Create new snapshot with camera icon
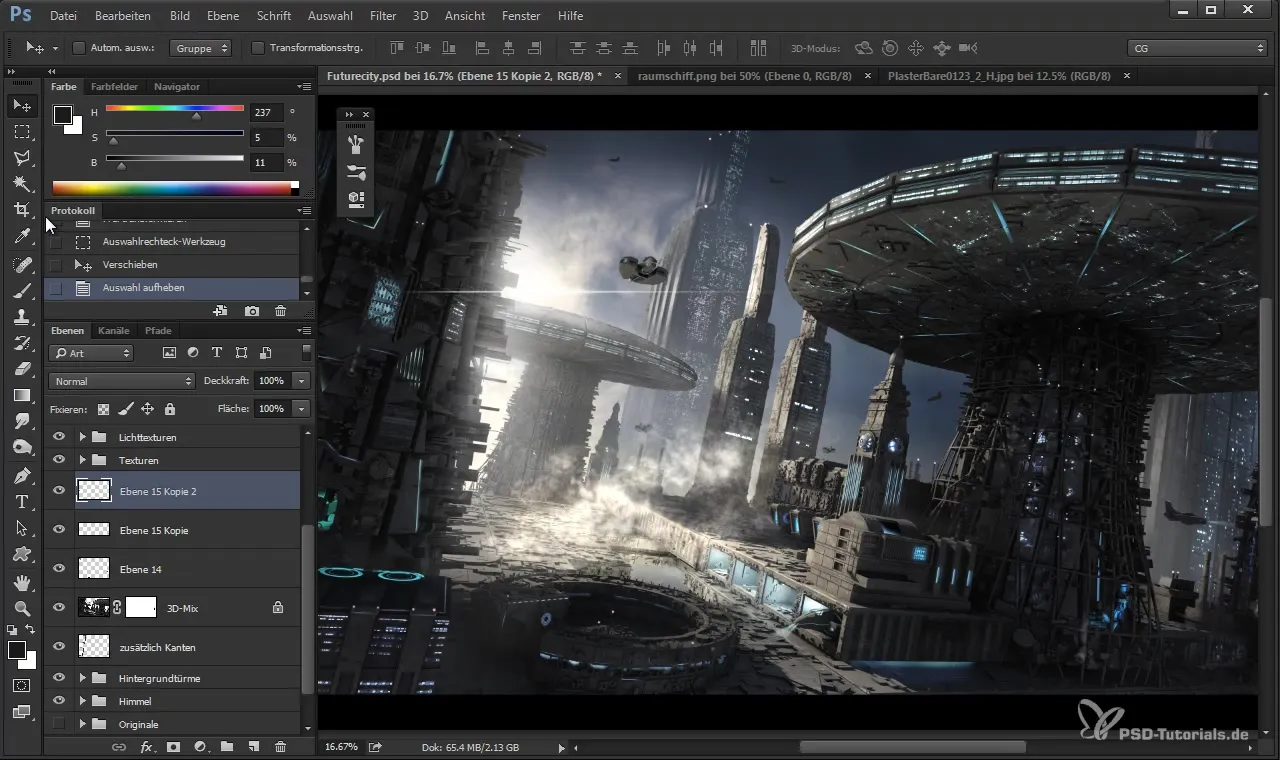The width and height of the screenshot is (1280, 760). (x=252, y=312)
